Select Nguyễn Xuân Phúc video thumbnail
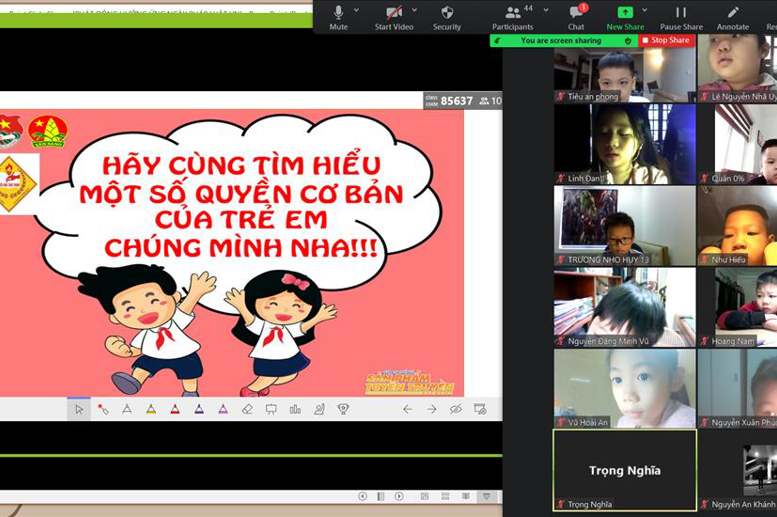Viewport: 777px width, 517px height. click(x=737, y=389)
